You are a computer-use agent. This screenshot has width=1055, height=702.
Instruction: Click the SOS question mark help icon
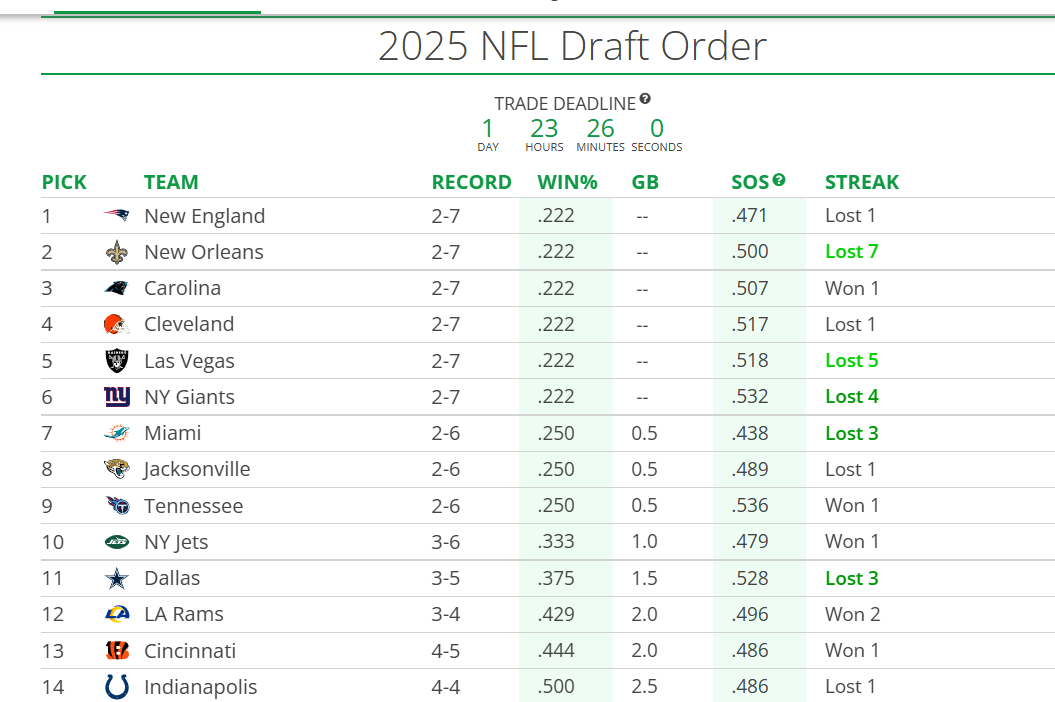click(779, 180)
